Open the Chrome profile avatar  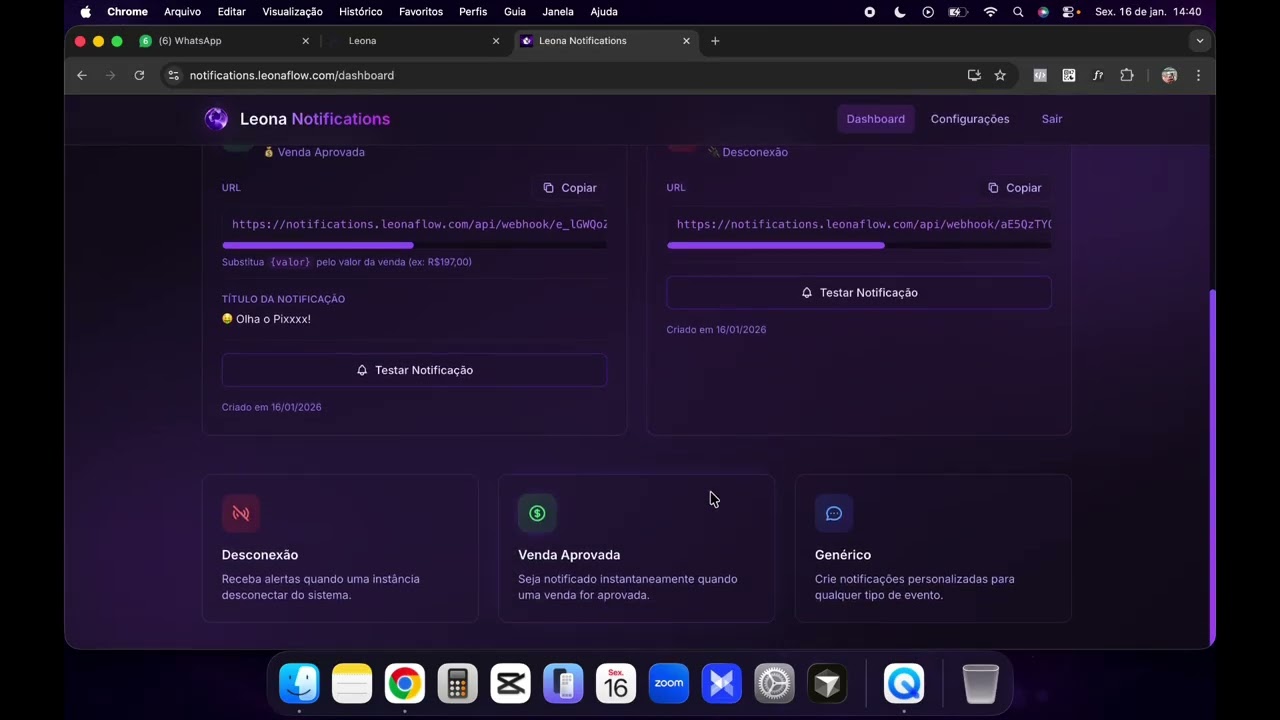click(1169, 75)
